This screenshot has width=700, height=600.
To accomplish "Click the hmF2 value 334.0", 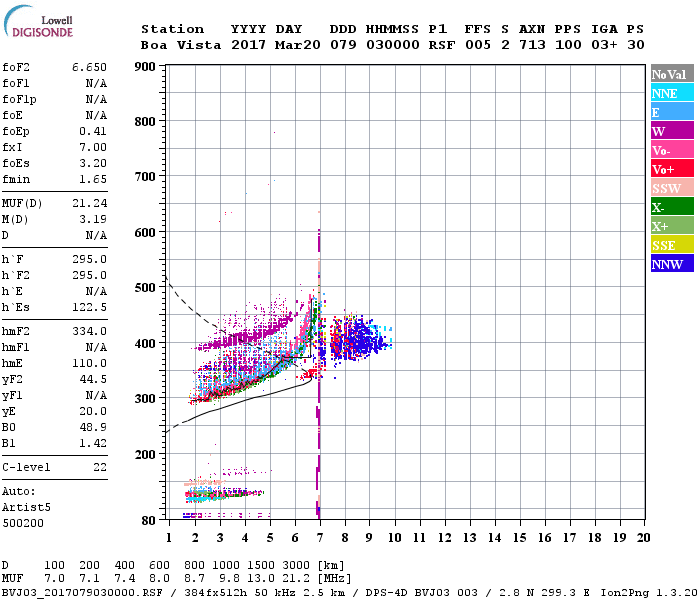I will 89,332.
